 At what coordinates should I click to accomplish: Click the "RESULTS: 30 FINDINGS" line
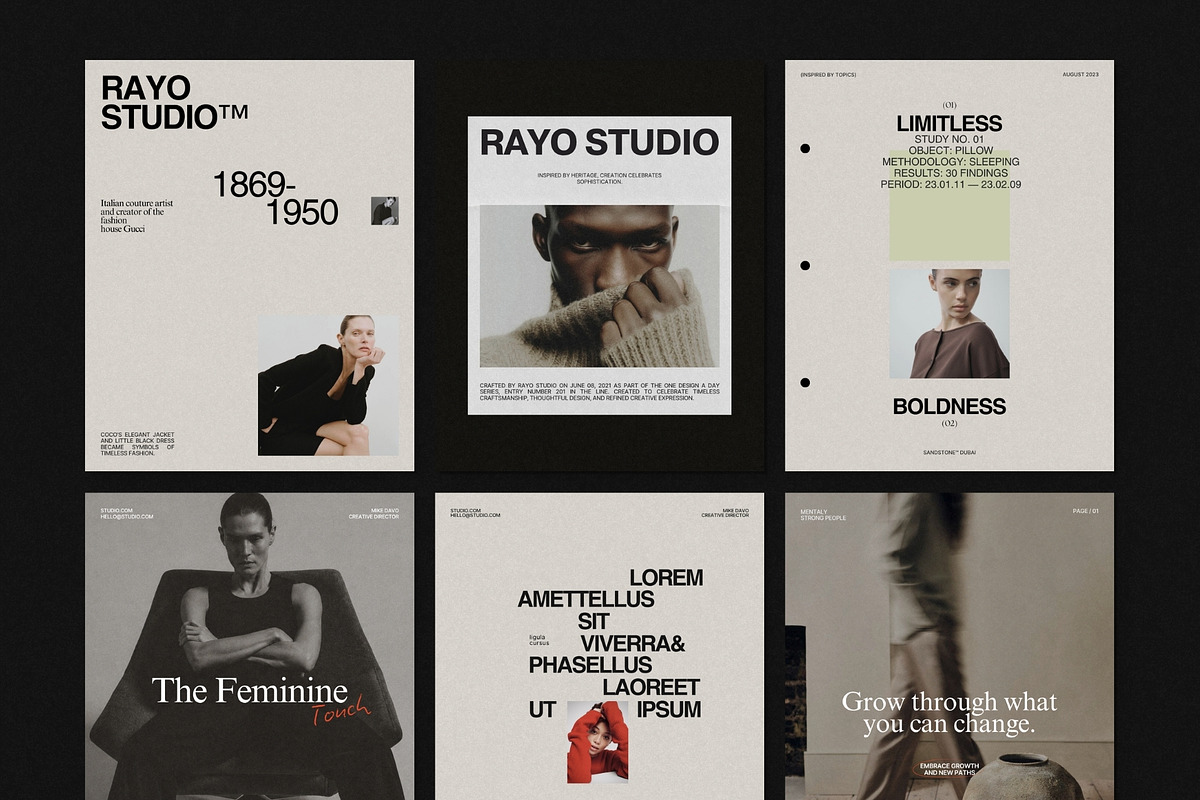click(x=949, y=173)
